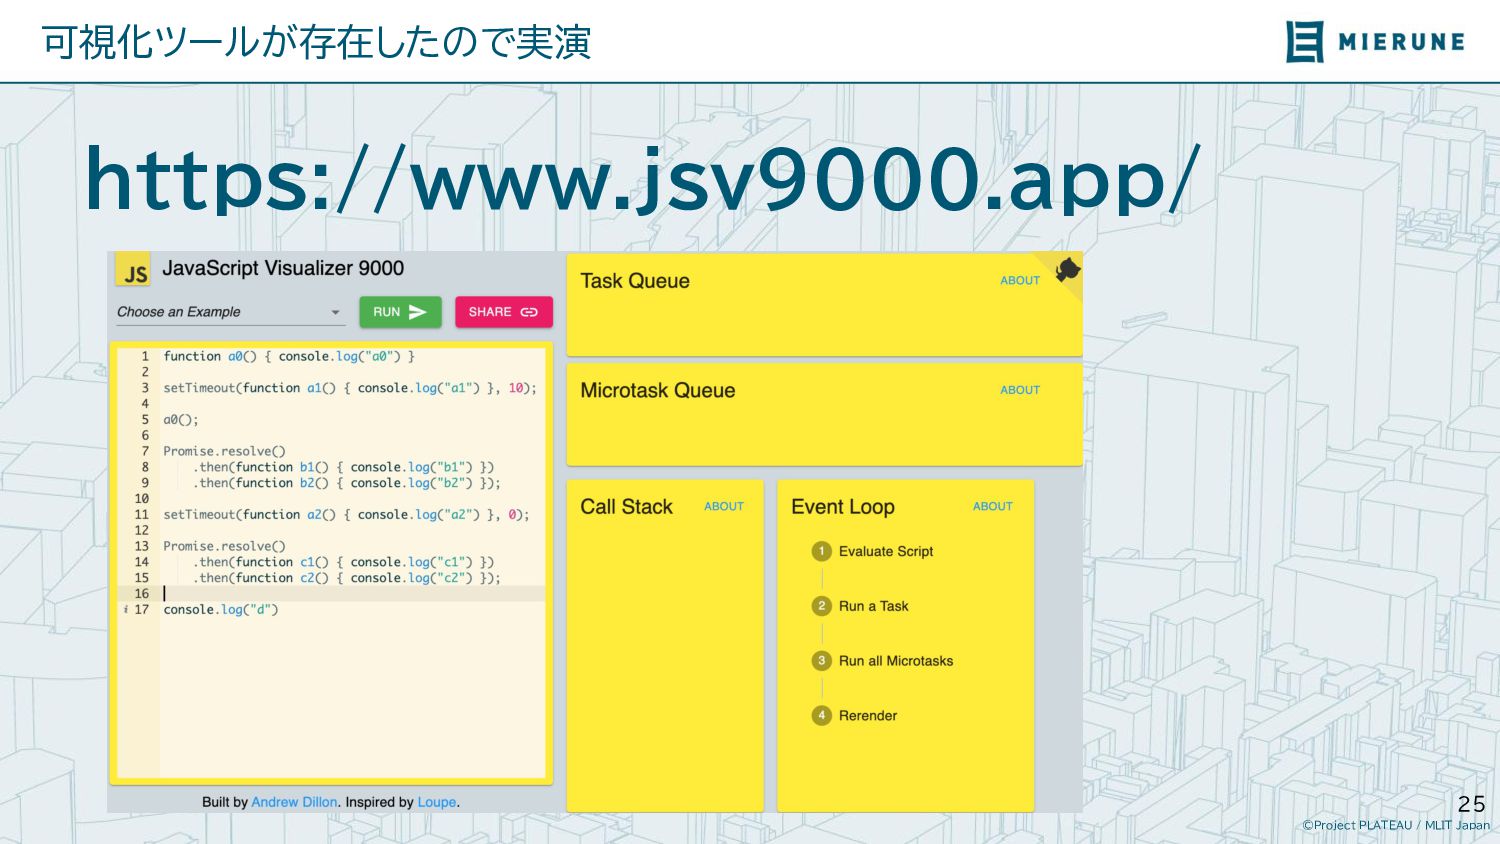Click the setTimeout a1 code line

point(350,388)
